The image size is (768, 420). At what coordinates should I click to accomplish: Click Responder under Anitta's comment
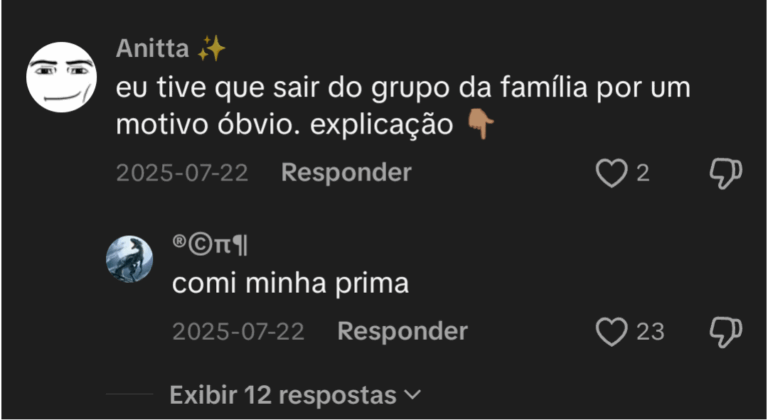pyautogui.click(x=346, y=173)
